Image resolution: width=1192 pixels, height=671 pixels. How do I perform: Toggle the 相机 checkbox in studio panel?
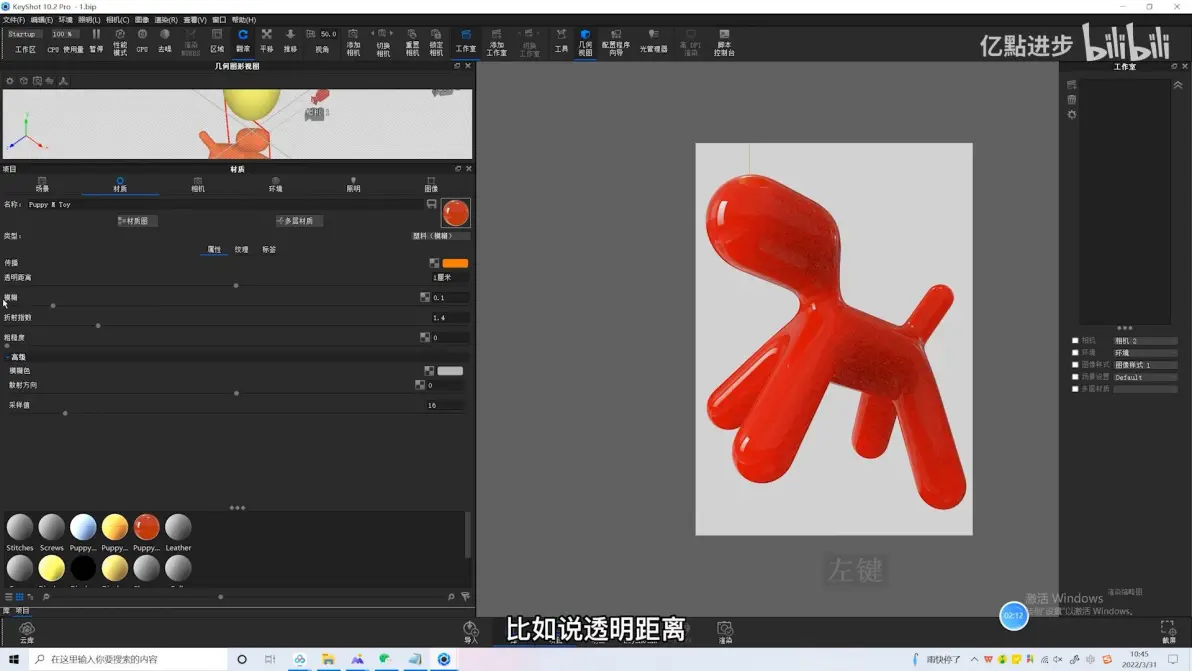(1075, 340)
